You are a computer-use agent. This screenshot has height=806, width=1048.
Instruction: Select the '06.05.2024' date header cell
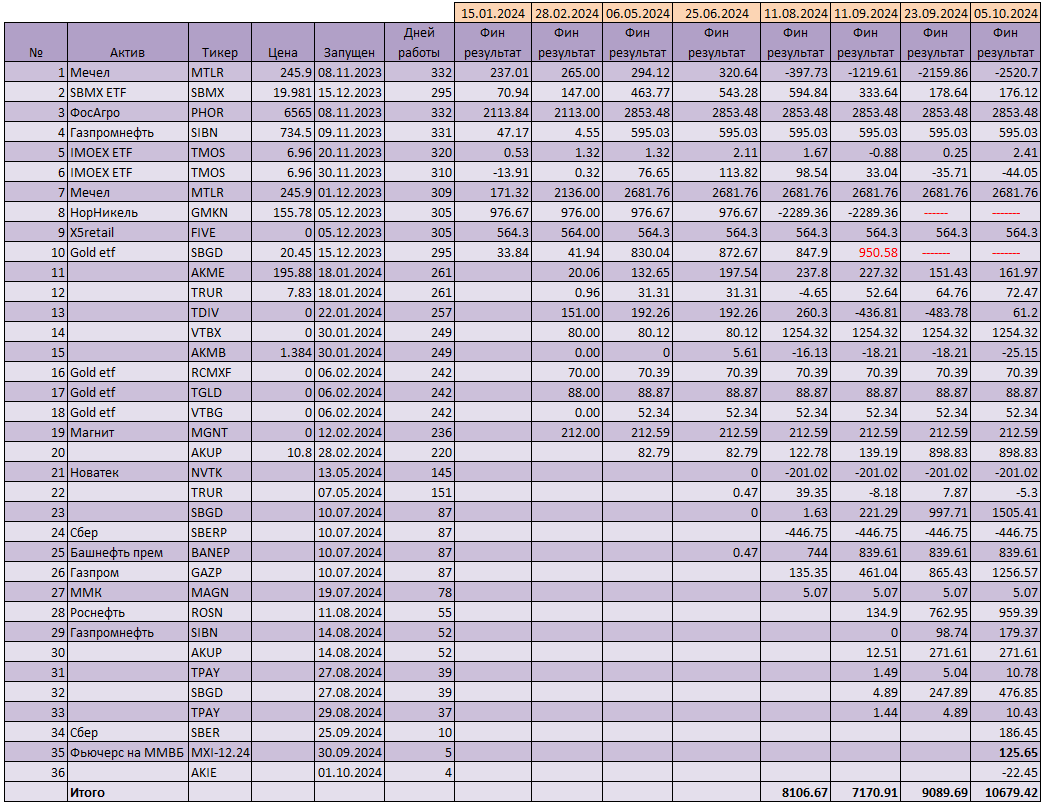[638, 13]
